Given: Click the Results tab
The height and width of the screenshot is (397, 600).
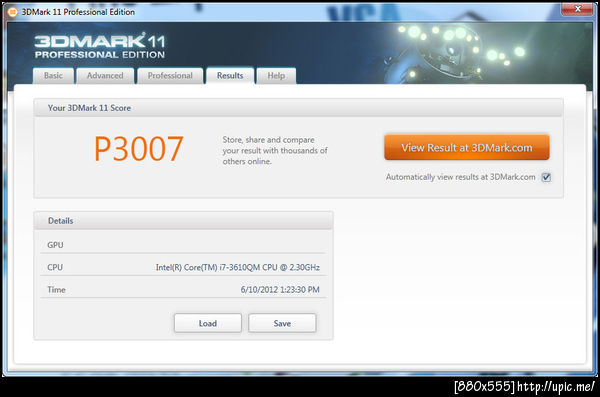Looking at the screenshot, I should (230, 76).
